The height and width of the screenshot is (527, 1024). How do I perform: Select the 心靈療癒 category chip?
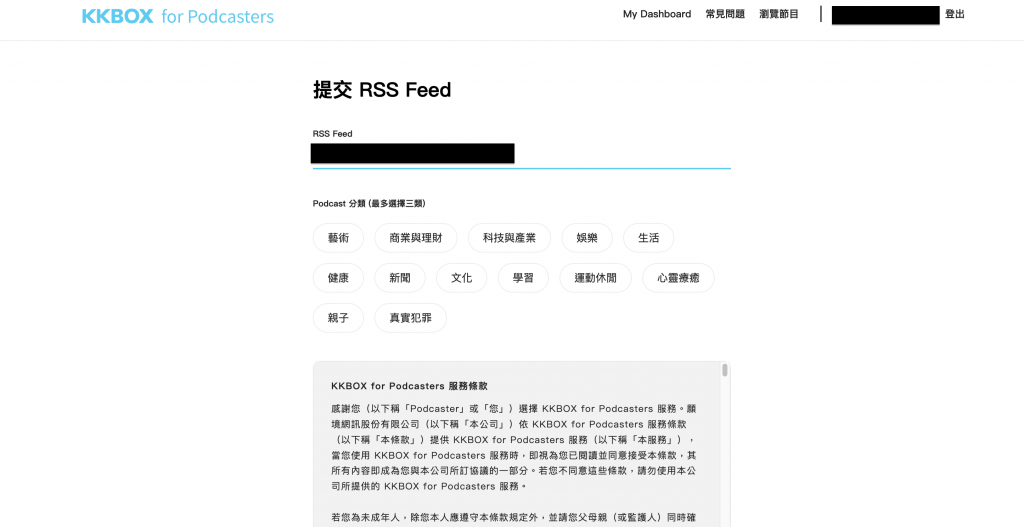678,278
